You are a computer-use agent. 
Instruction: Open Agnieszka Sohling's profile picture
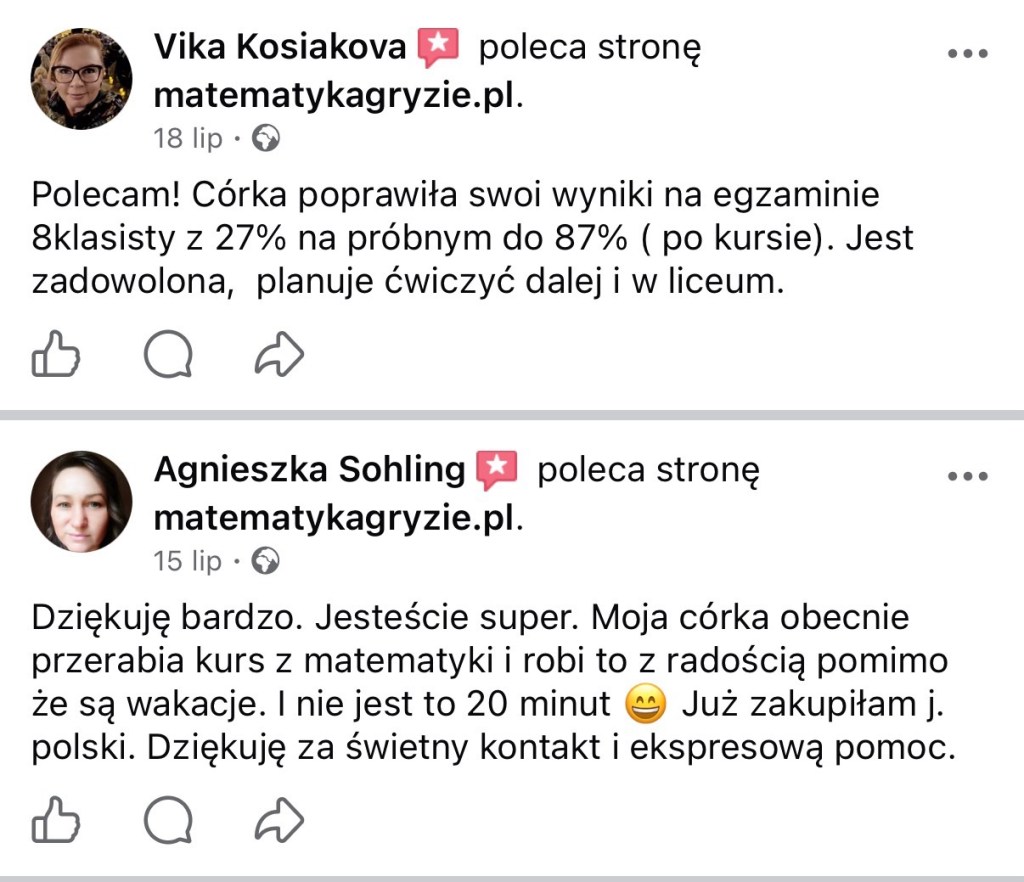(x=81, y=501)
